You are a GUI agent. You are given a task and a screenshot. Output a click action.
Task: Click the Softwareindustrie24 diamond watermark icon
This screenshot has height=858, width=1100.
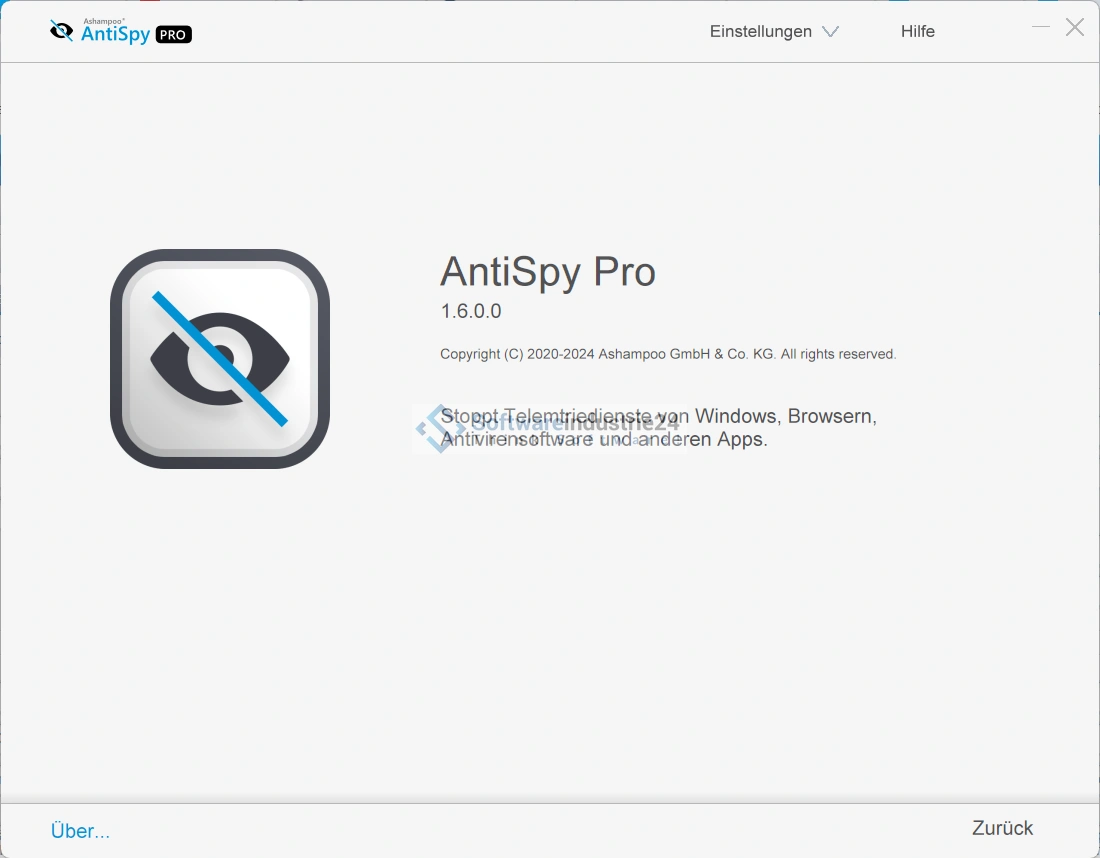tap(439, 428)
